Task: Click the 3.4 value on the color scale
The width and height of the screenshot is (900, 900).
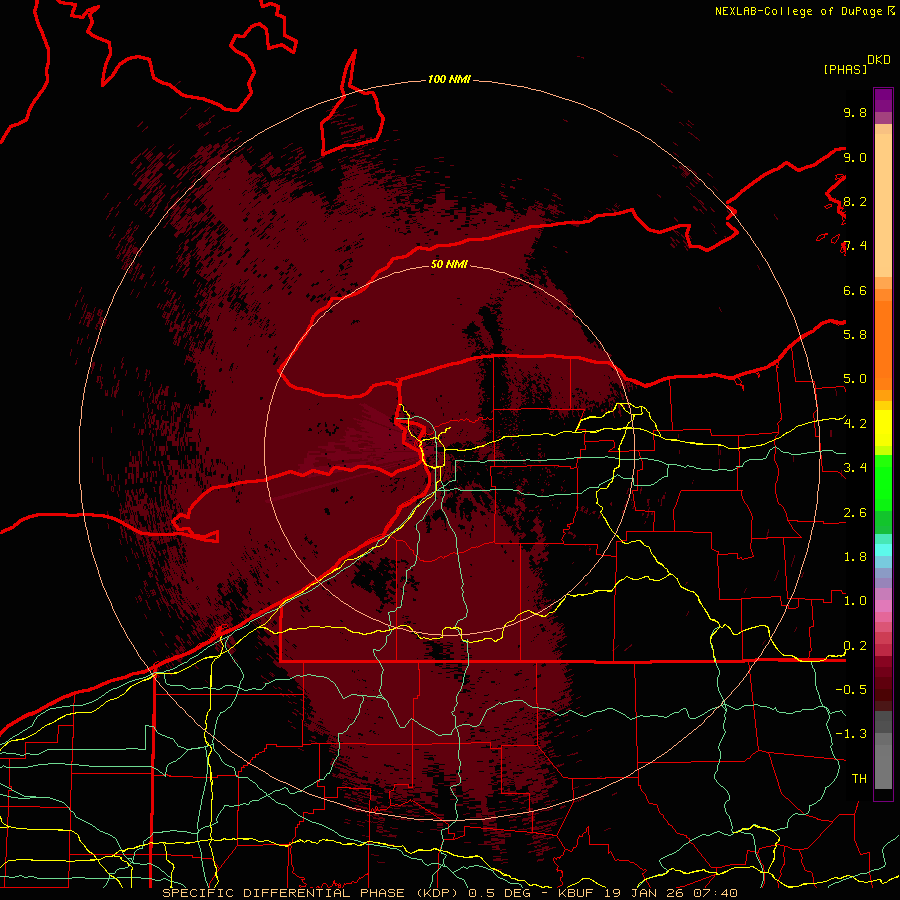Action: tap(855, 468)
